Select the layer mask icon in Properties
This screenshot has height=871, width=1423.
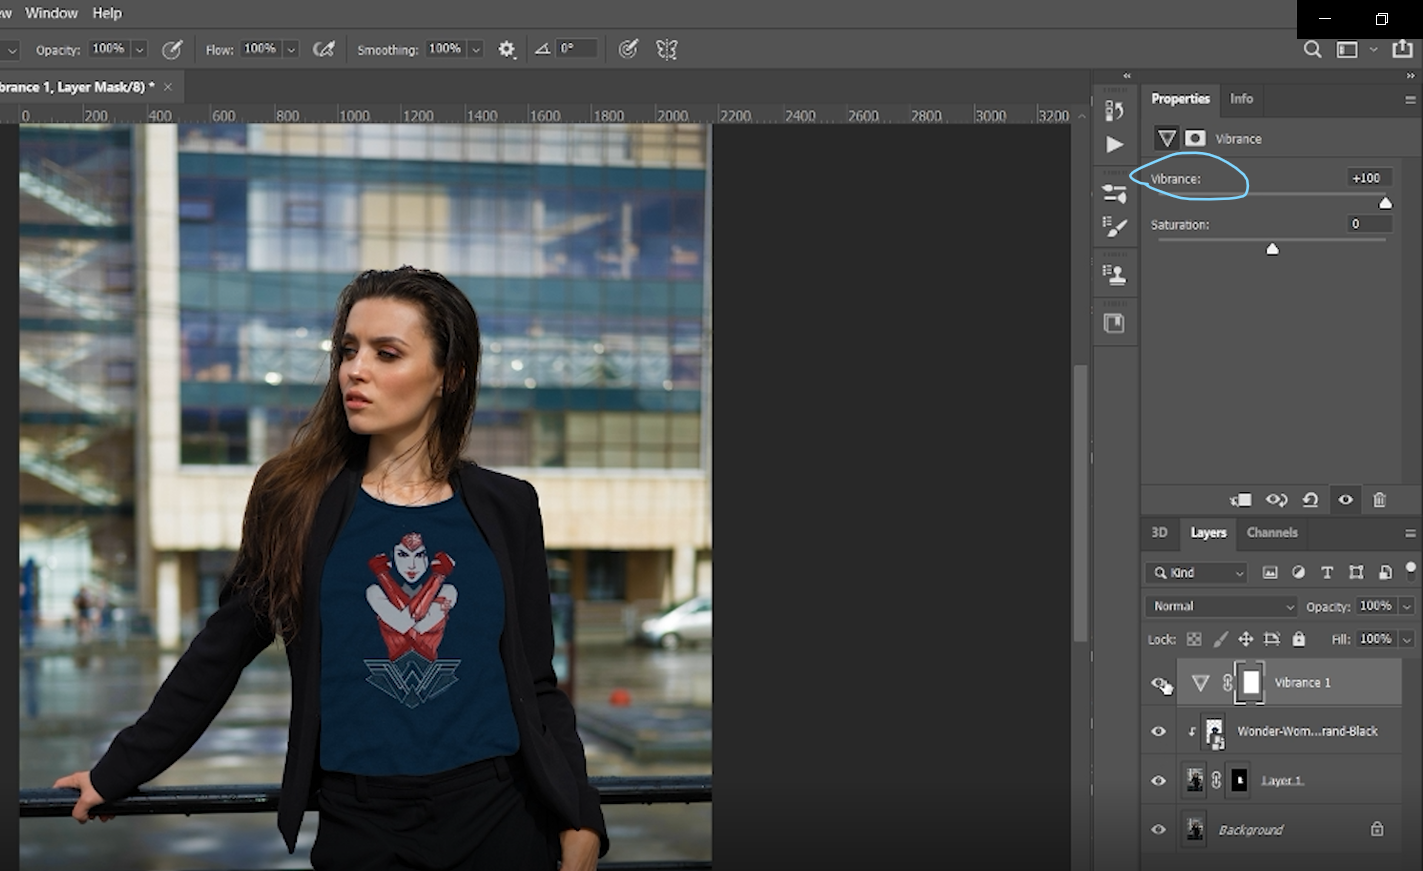[x=1195, y=139]
